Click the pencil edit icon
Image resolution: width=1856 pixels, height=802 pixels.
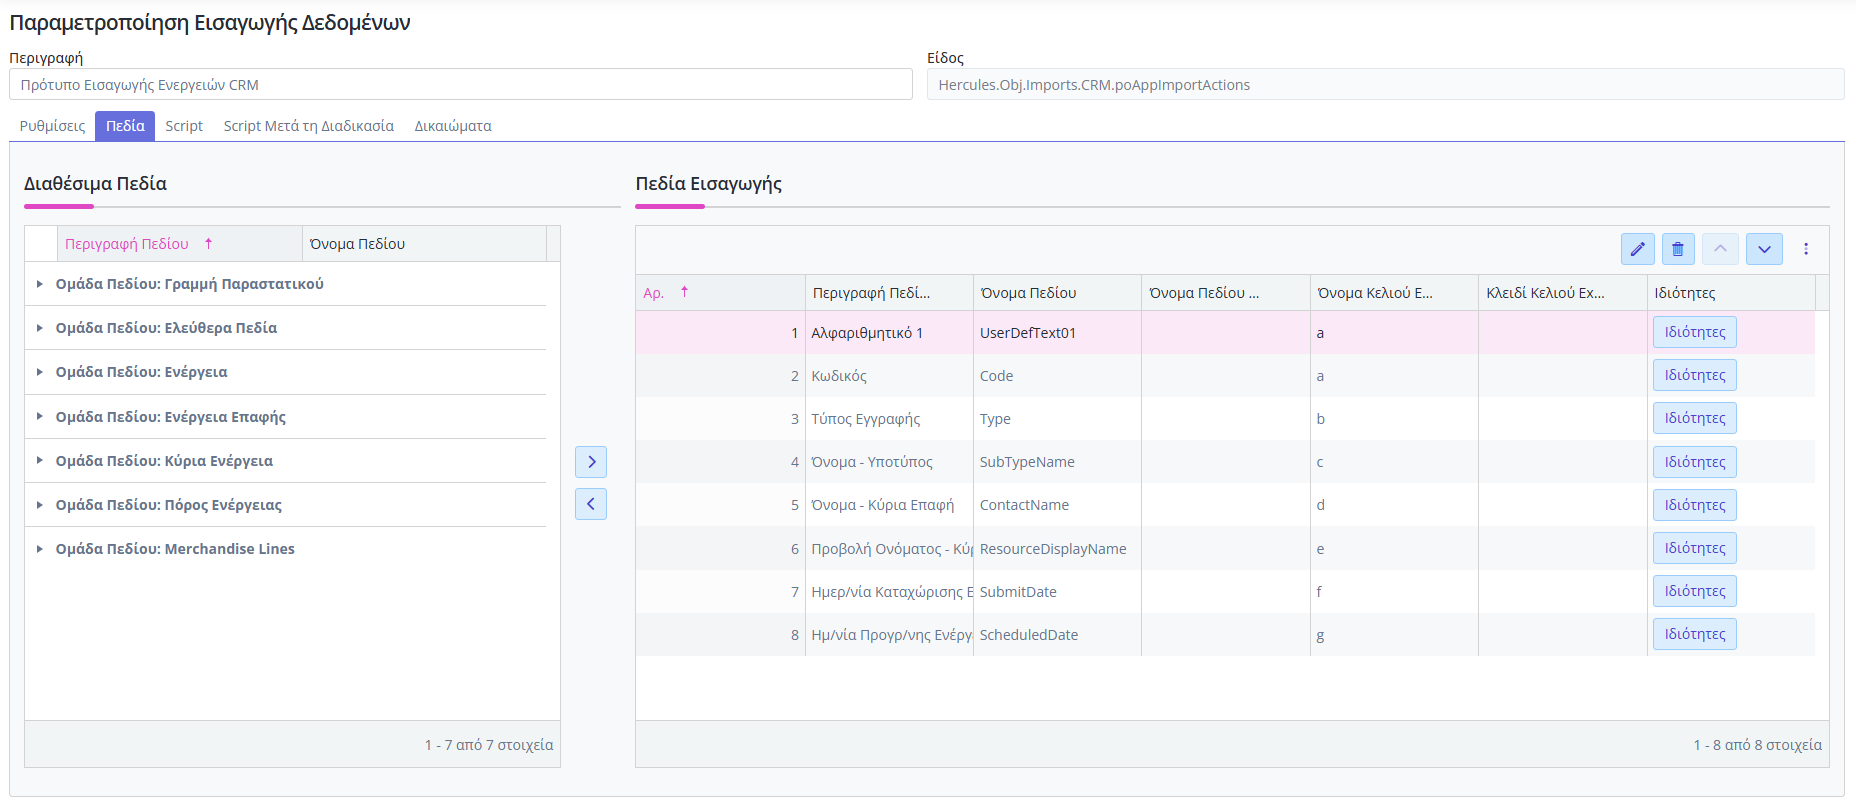pyautogui.click(x=1638, y=249)
